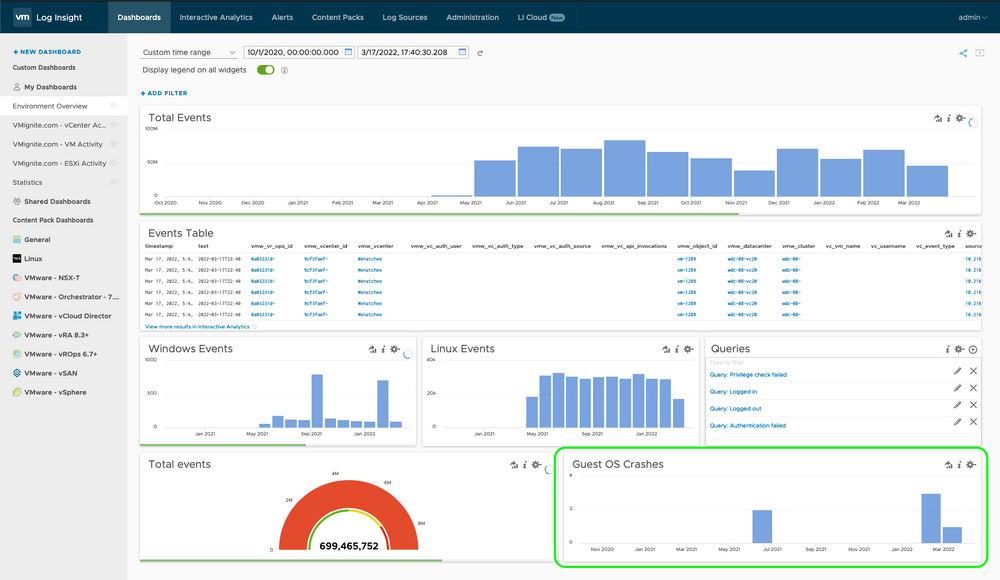Open calendar picker for start date

(x=348, y=52)
